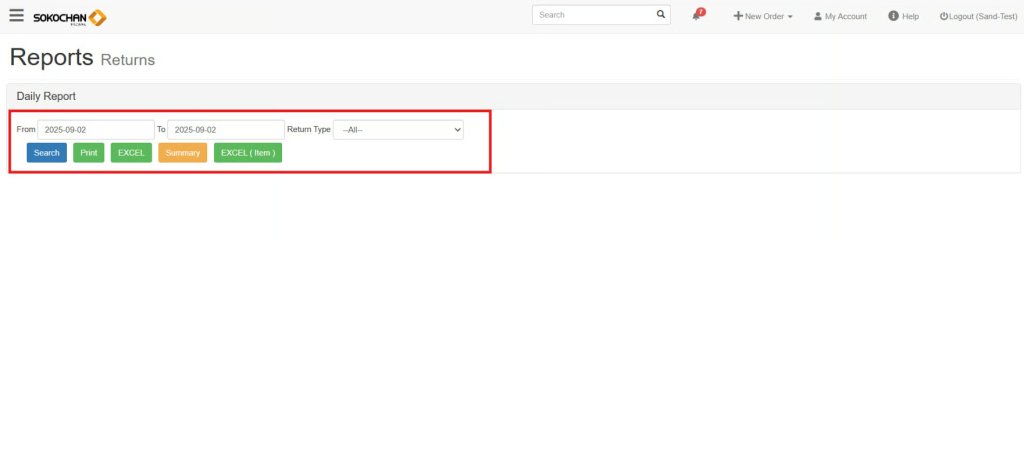Log out using the power icon

pyautogui.click(x=944, y=16)
